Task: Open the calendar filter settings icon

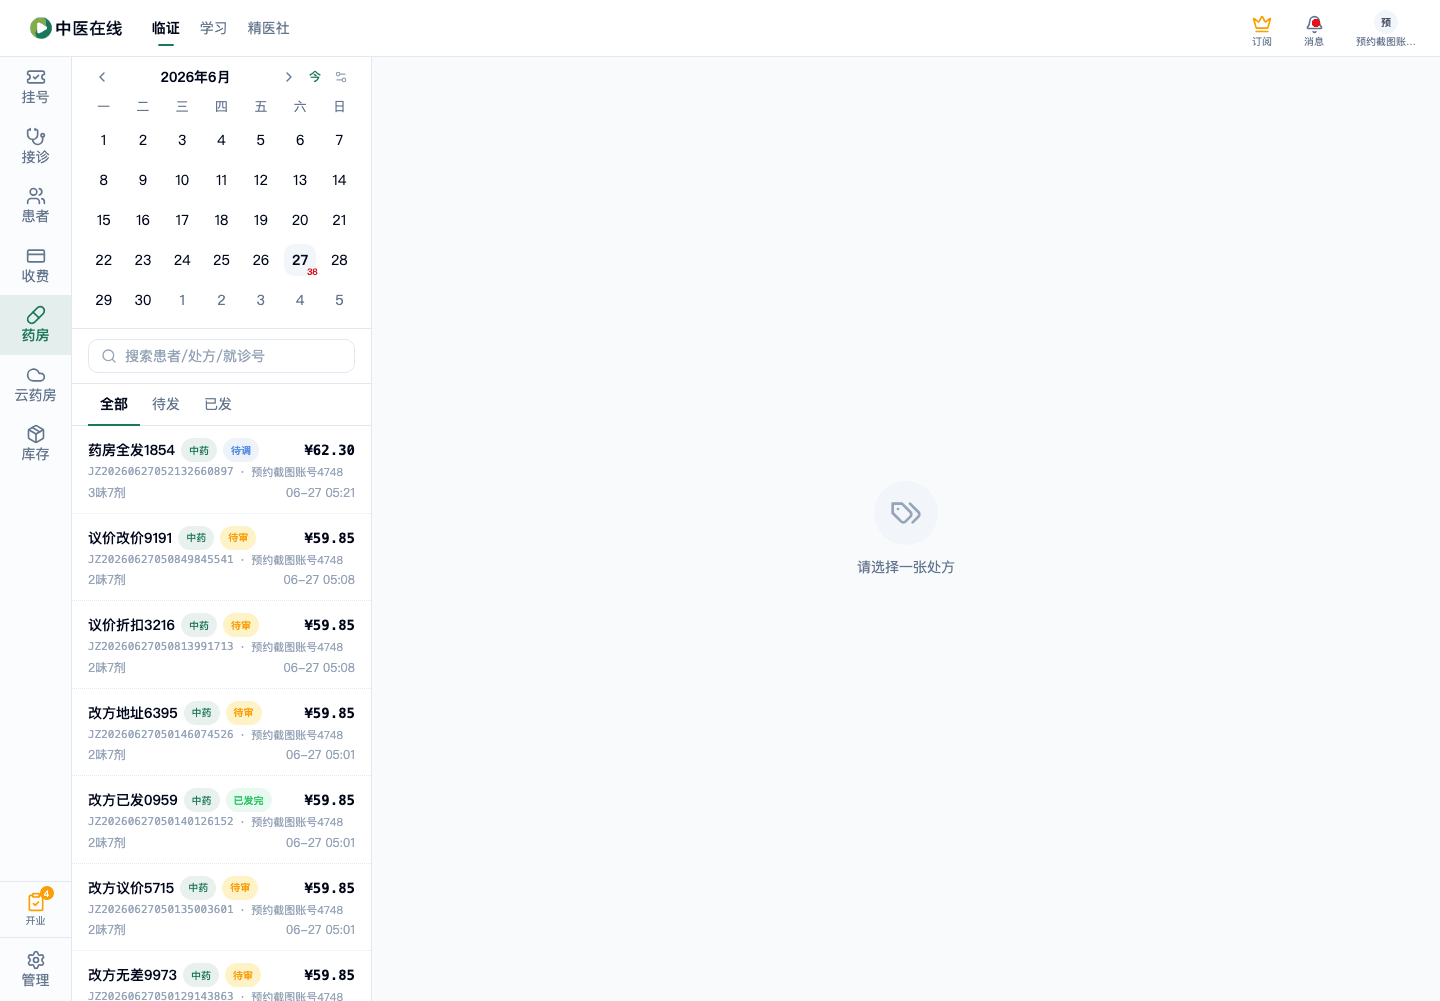Action: [341, 77]
